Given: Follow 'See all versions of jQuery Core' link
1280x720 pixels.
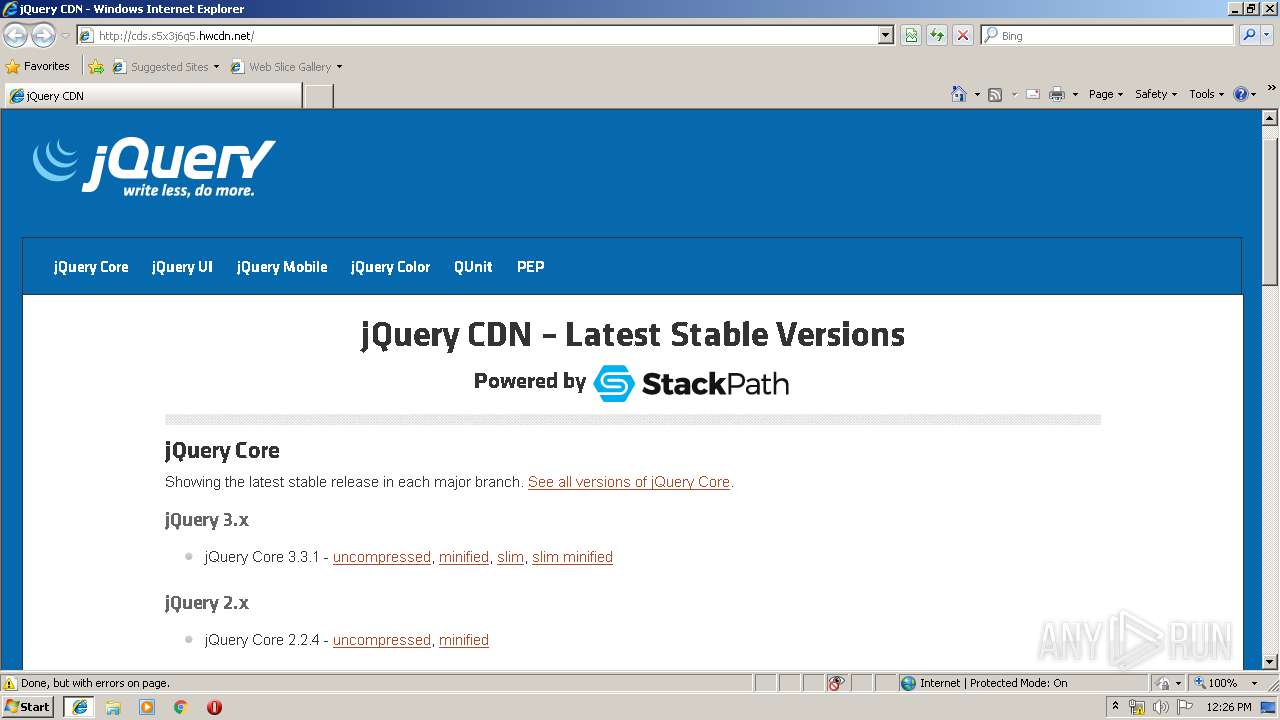Looking at the screenshot, I should (629, 482).
